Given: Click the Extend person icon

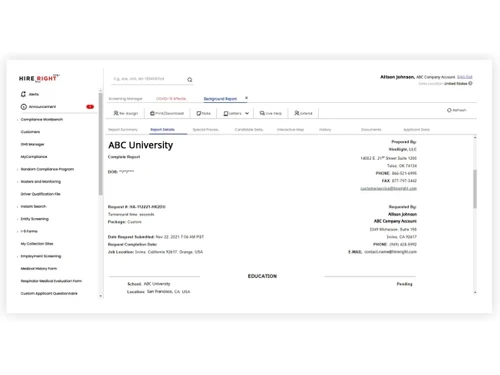Looking at the screenshot, I should point(297,113).
